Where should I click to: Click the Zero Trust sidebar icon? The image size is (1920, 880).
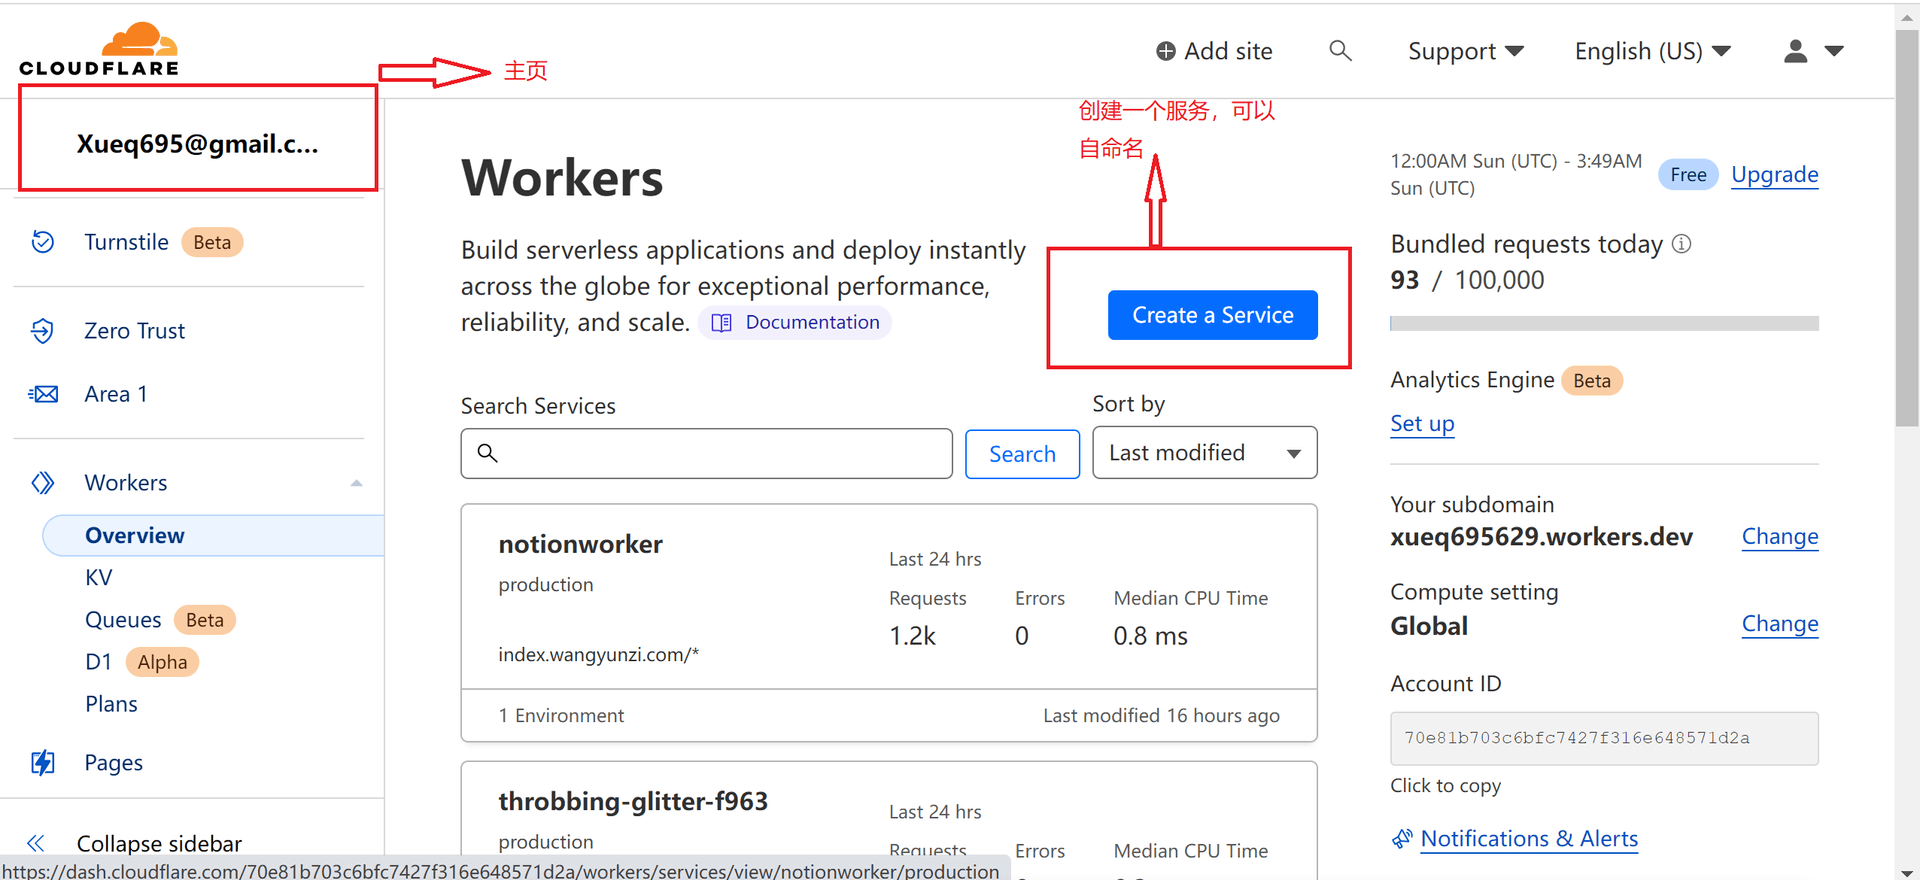click(43, 331)
